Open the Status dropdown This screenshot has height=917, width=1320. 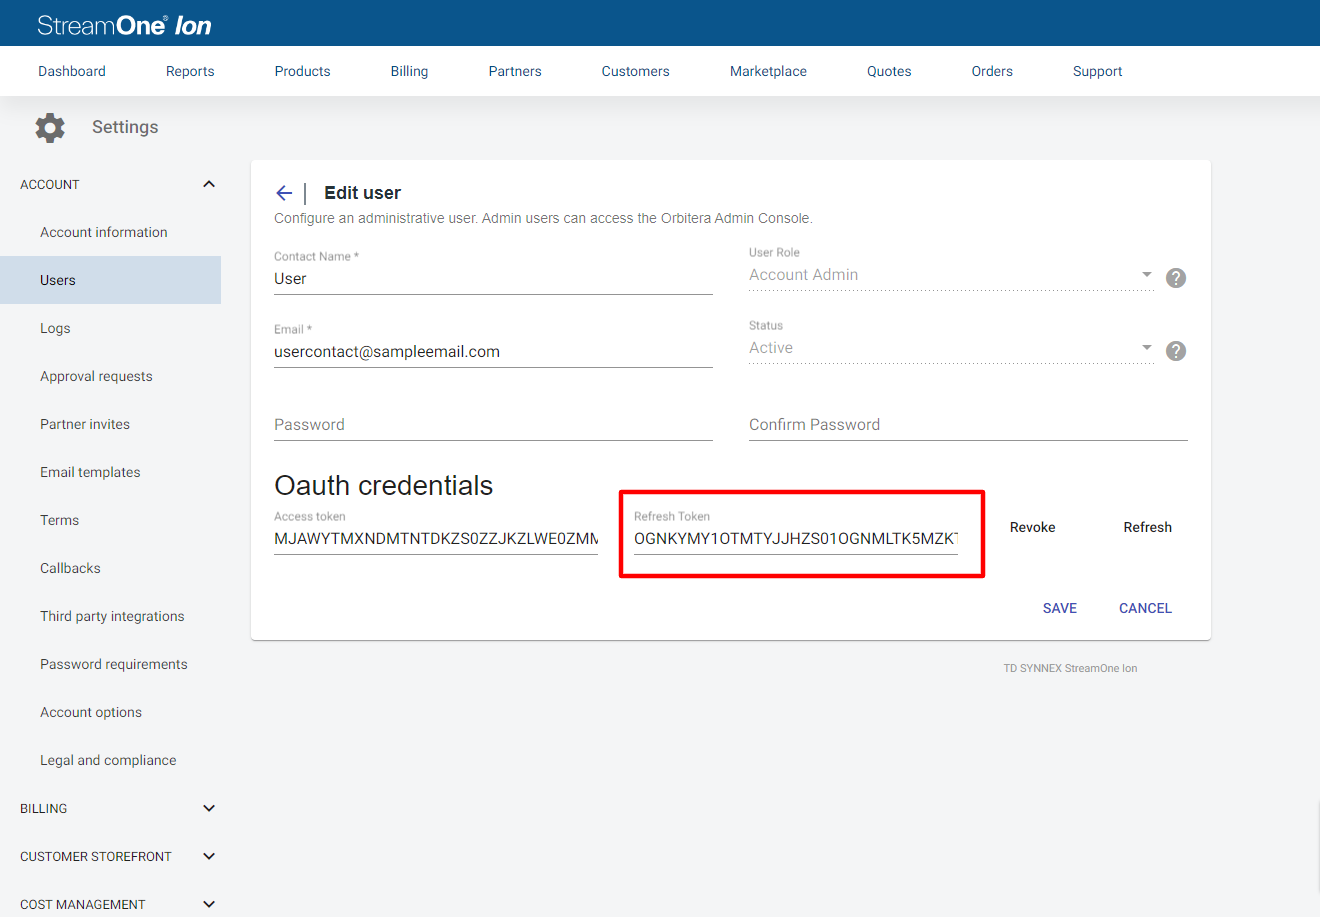951,348
